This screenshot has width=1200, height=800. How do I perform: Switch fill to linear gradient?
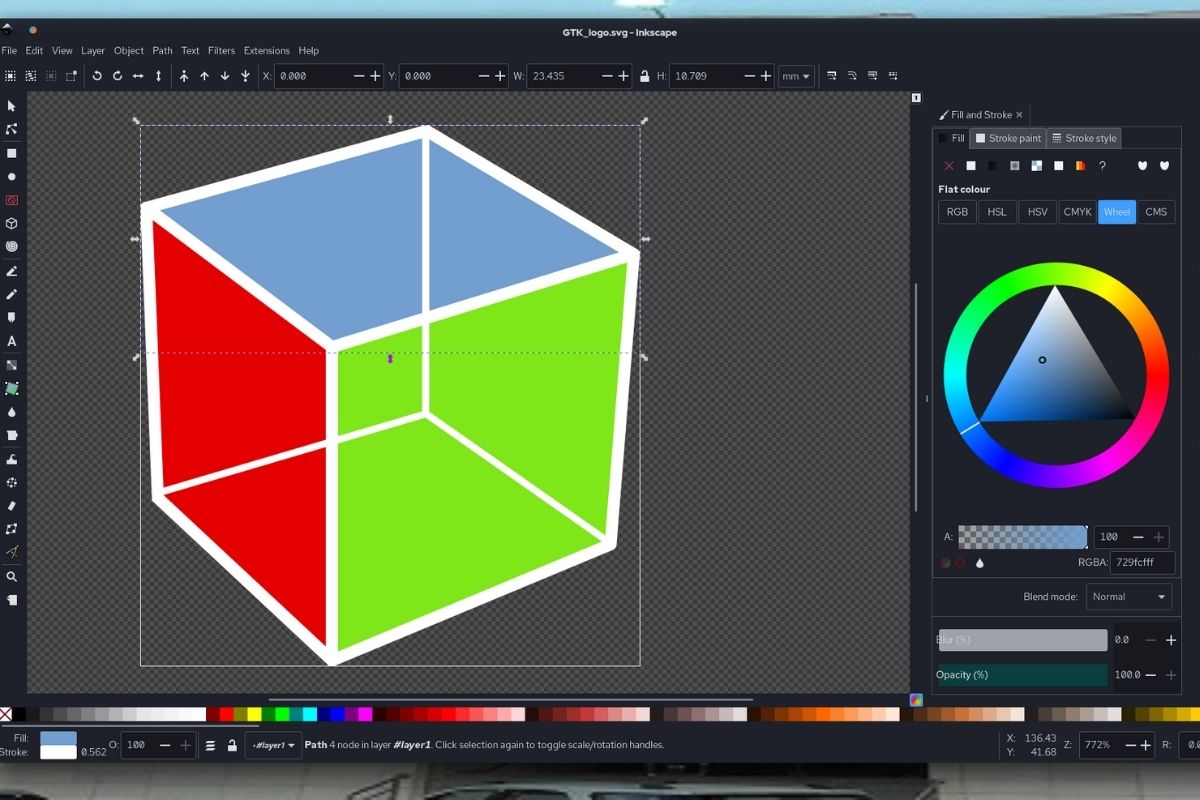[x=992, y=165]
